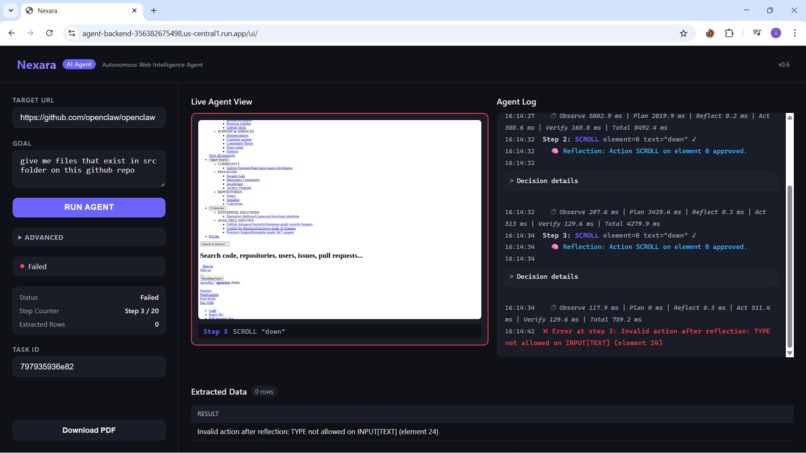Open a new browser tab

click(x=153, y=10)
